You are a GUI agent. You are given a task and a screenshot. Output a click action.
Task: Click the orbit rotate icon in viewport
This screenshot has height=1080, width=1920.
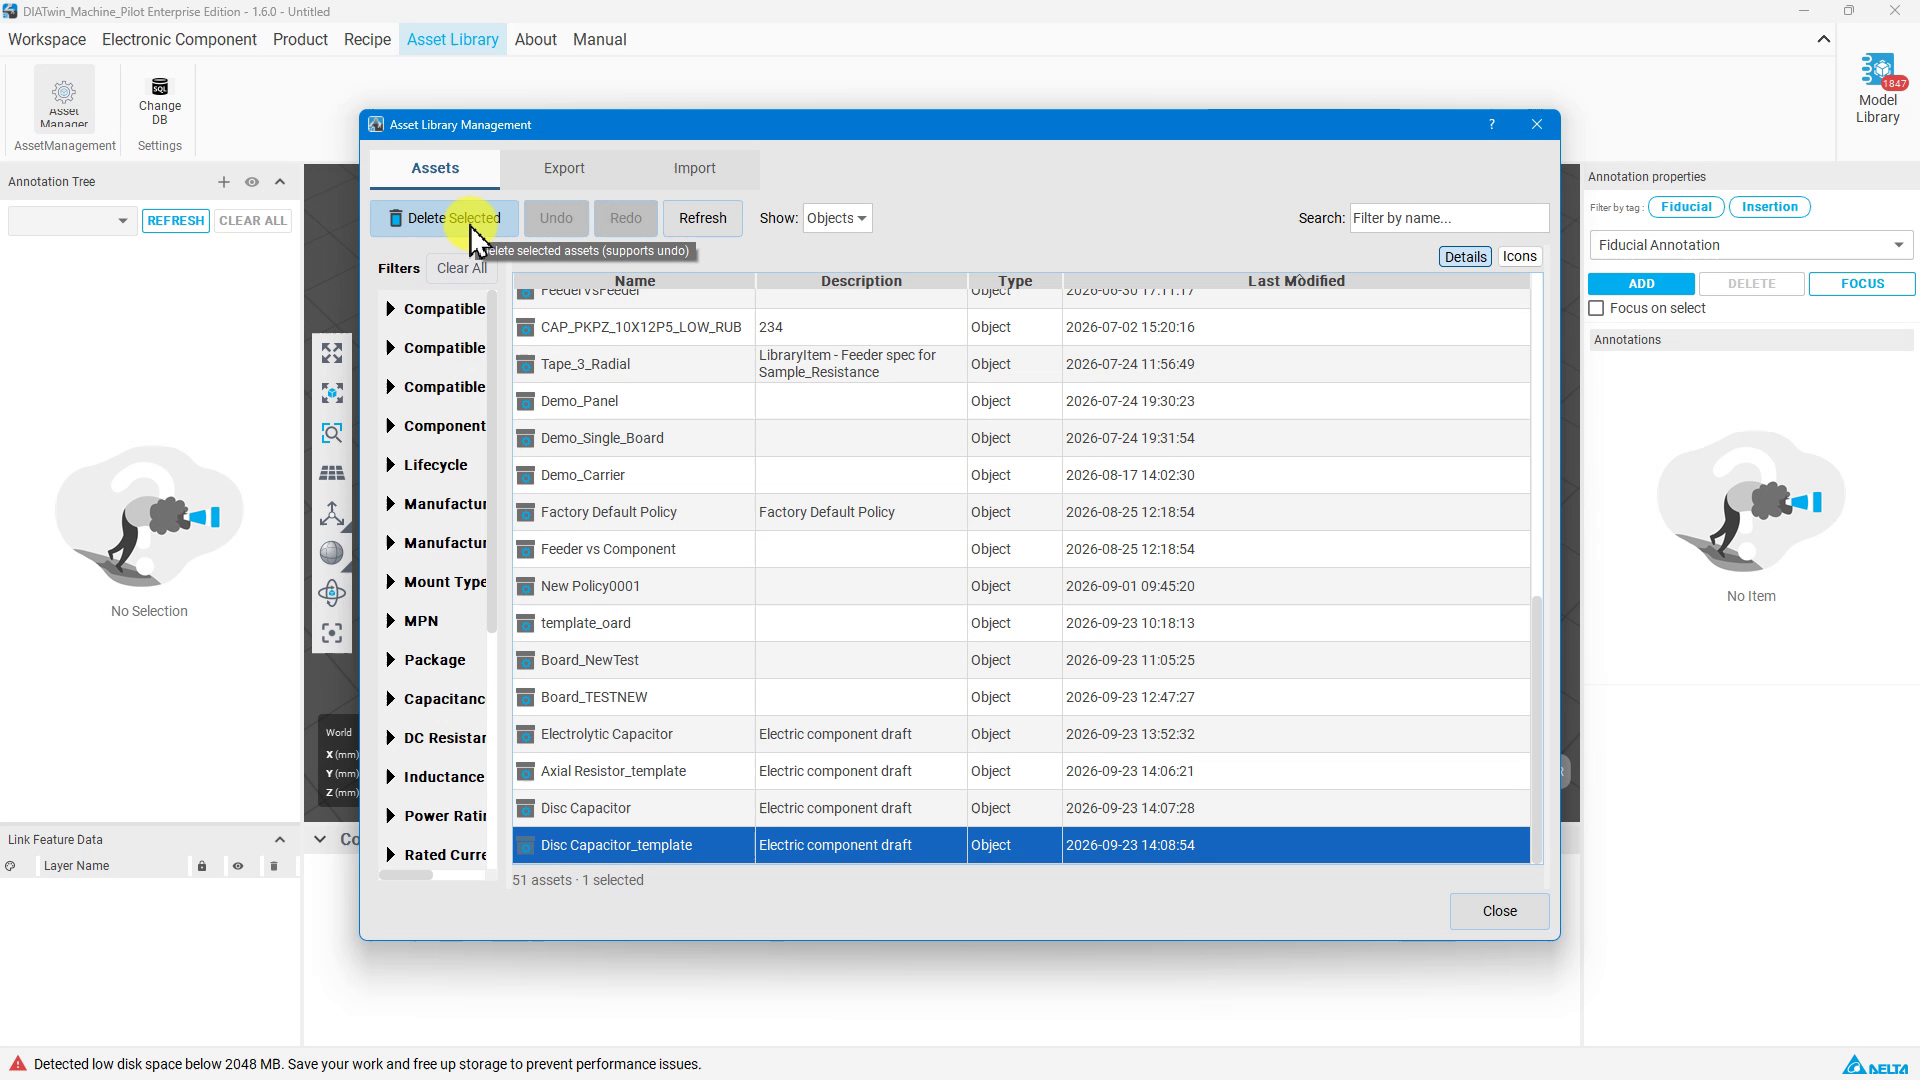pos(332,593)
